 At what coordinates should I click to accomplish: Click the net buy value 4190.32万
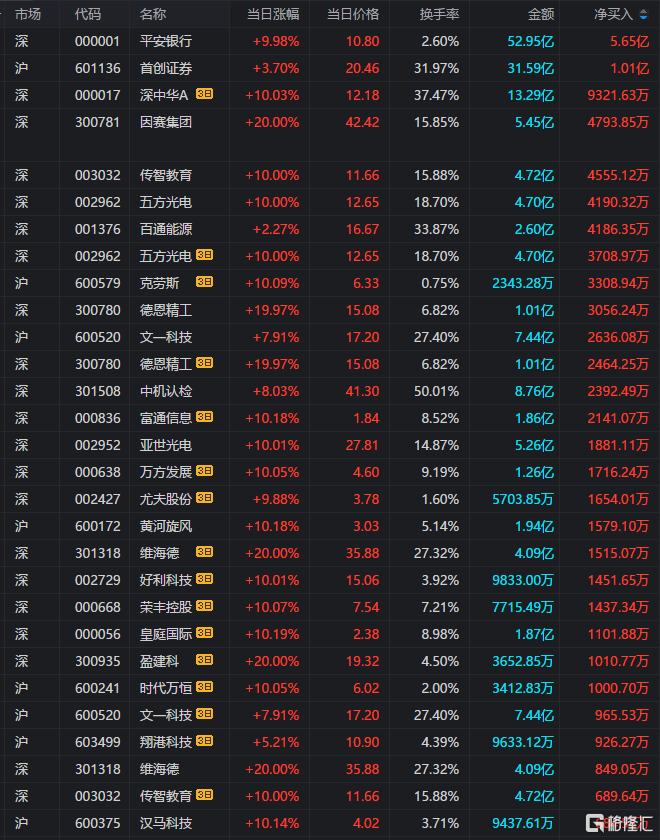[x=618, y=202]
